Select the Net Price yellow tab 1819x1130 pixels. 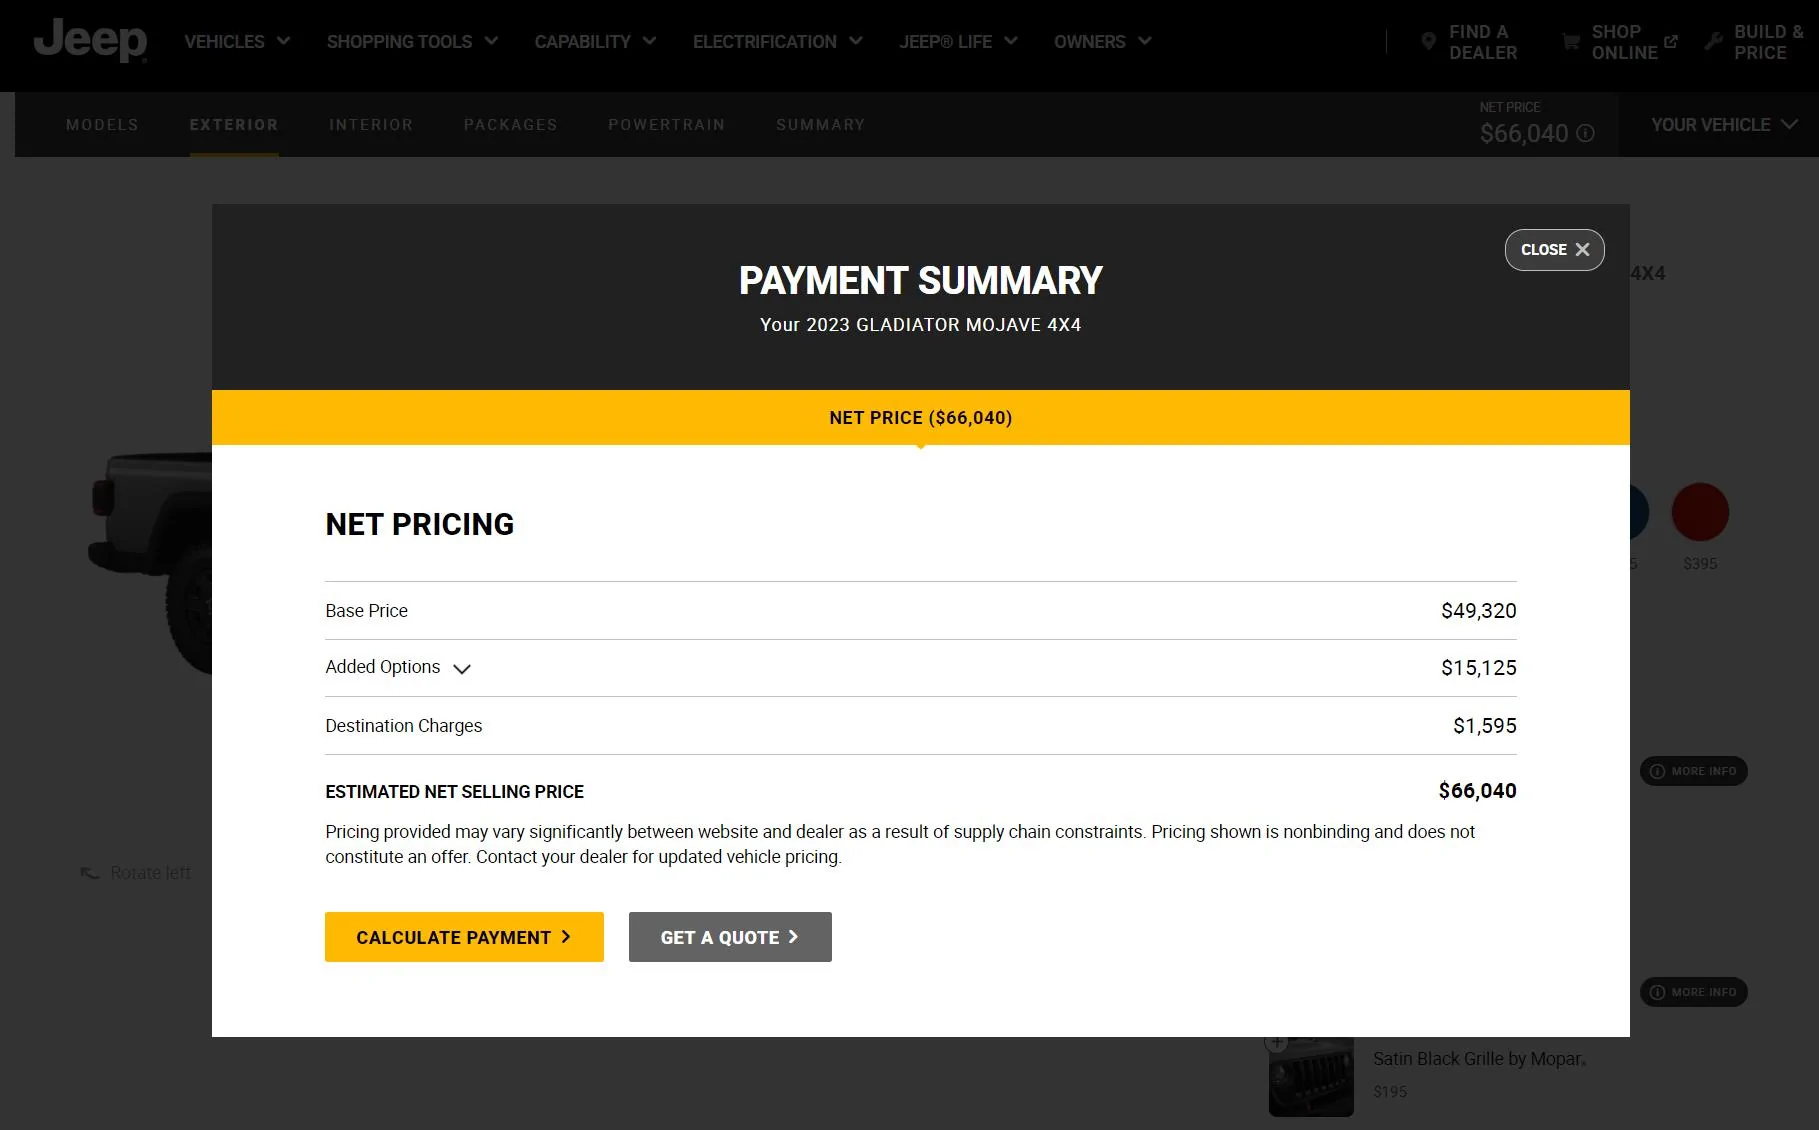[921, 417]
